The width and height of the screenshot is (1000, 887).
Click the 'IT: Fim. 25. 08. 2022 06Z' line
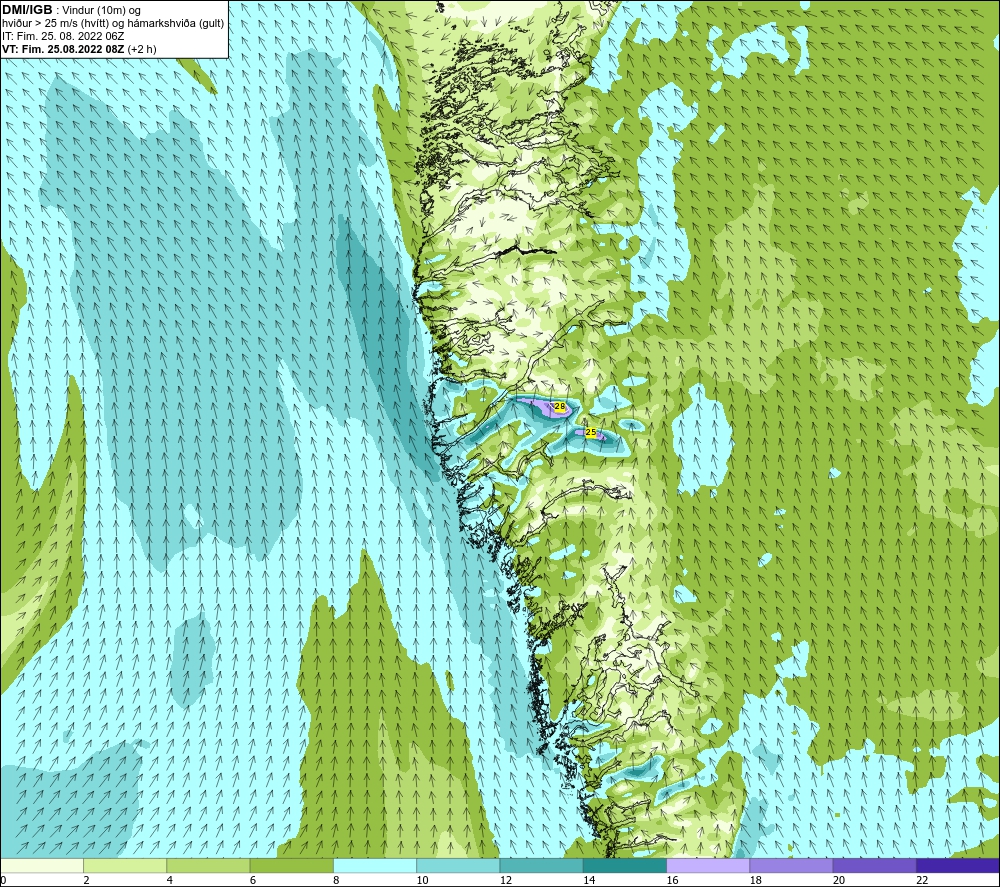point(63,36)
